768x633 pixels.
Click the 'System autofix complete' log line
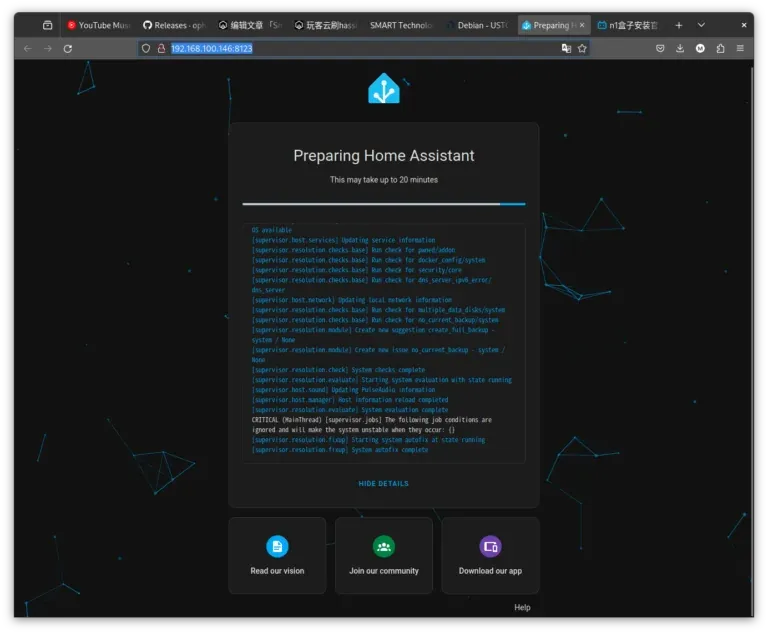click(340, 450)
